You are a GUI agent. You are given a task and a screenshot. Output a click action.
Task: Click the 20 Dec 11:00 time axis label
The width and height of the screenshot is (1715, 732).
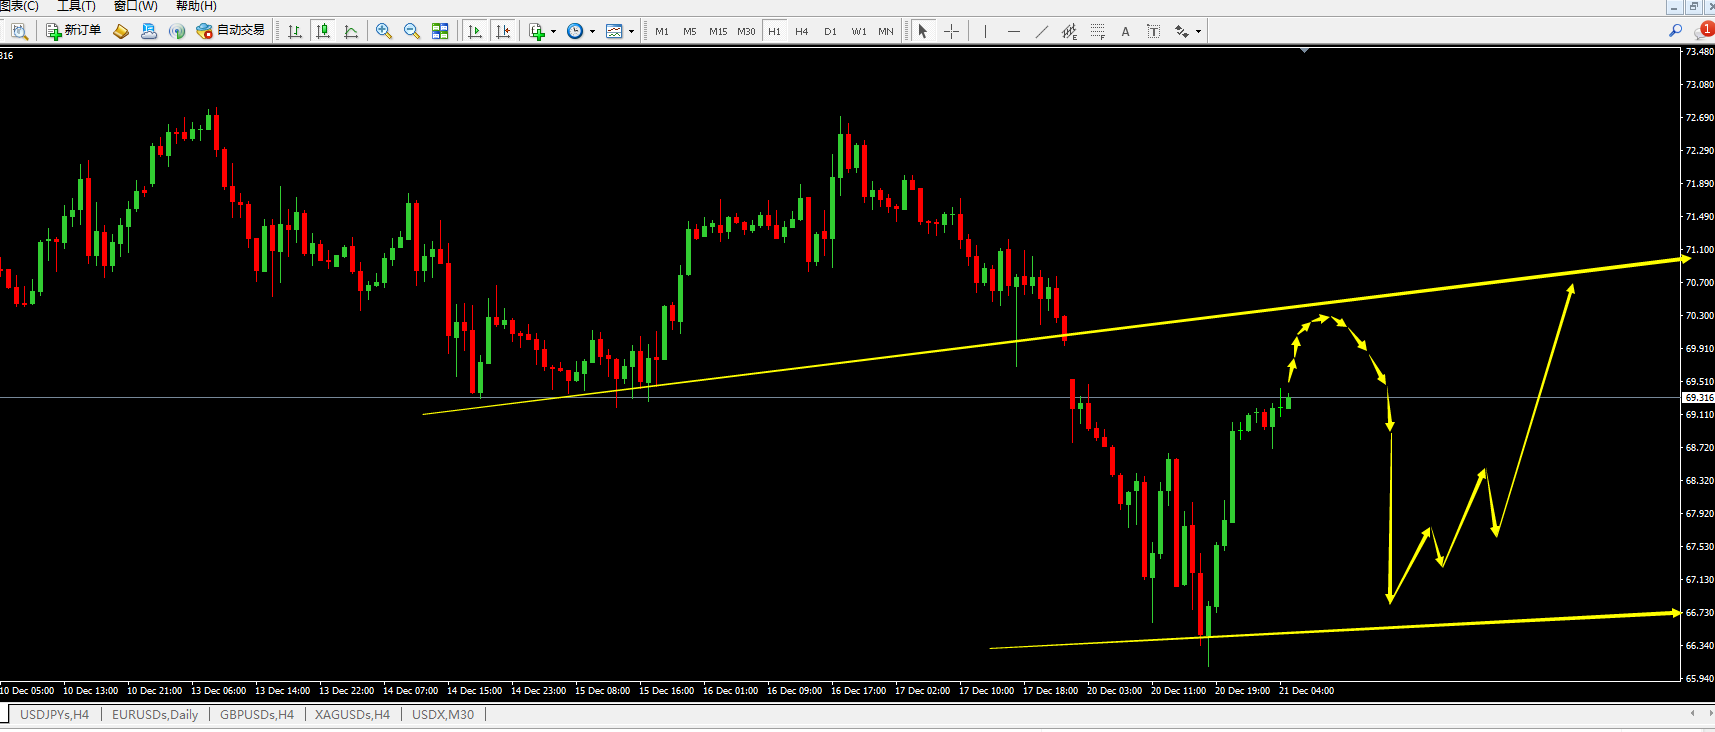click(1178, 690)
